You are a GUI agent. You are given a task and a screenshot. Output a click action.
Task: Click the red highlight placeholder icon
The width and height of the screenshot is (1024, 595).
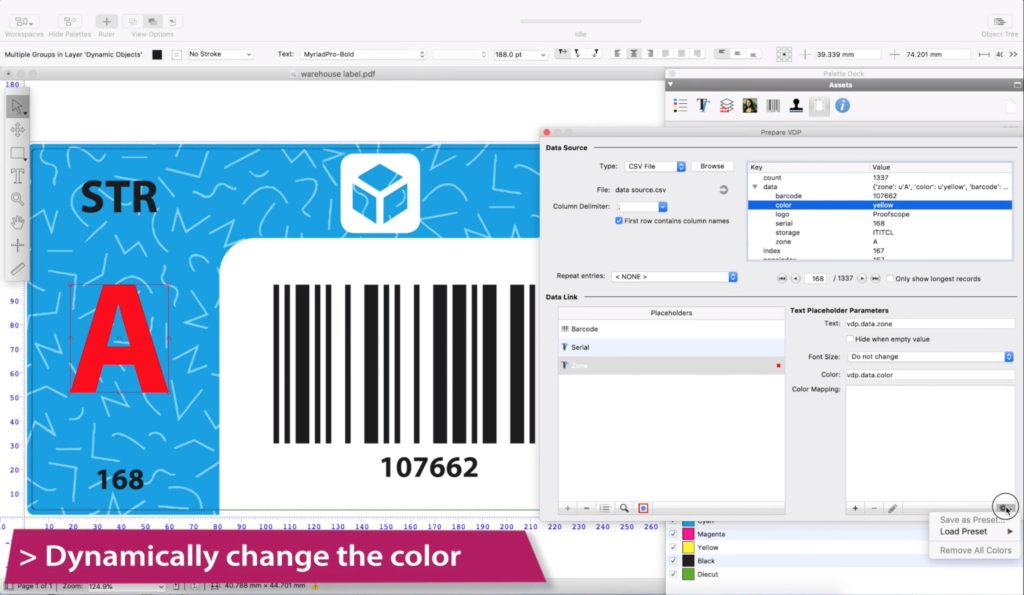[x=643, y=508]
